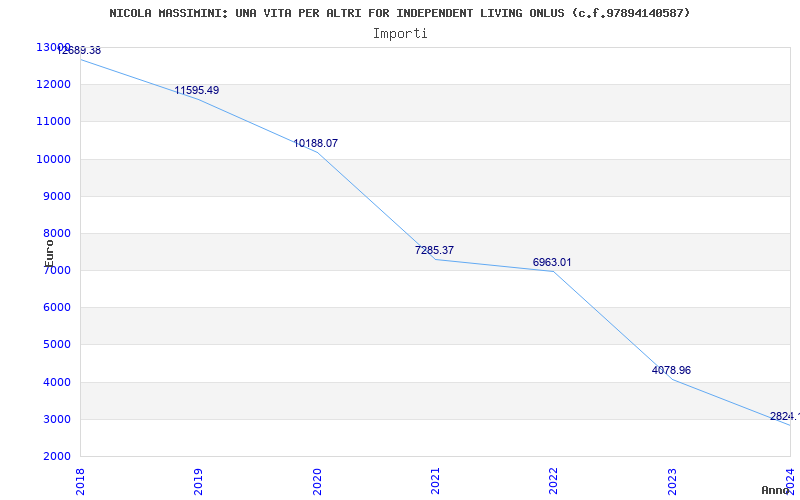Click the 12689.38 data label
The width and height of the screenshot is (800, 500).
point(79,51)
